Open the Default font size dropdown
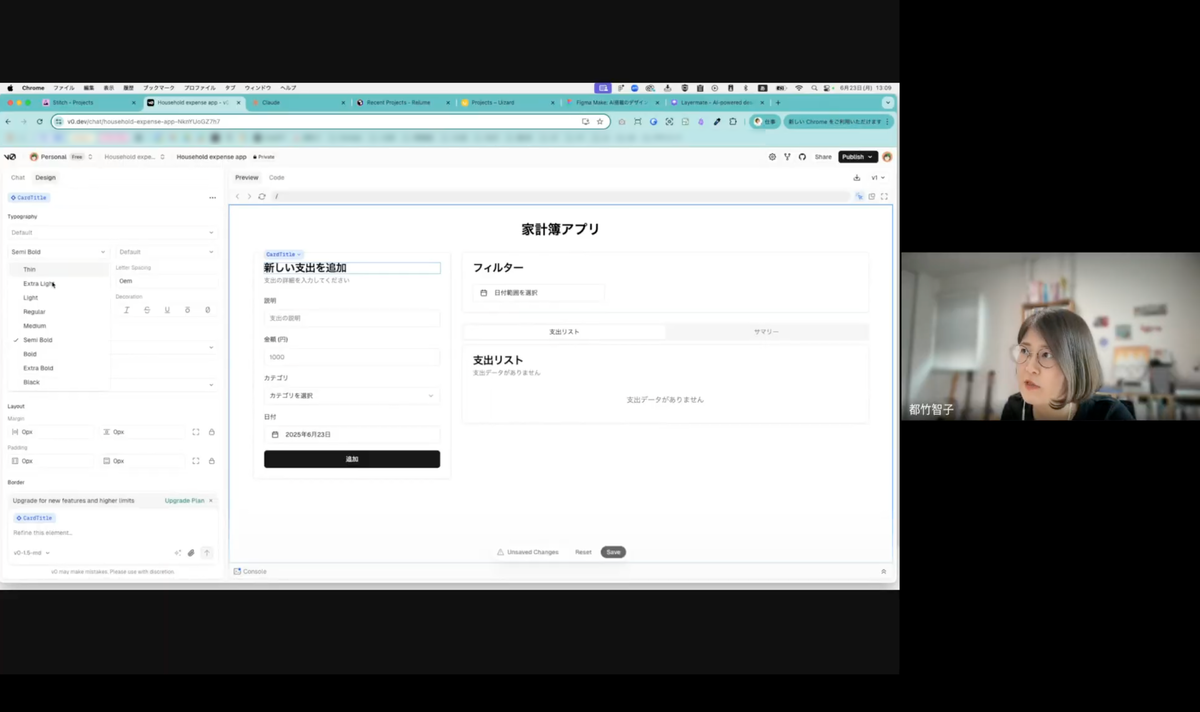The image size is (1200, 712). pos(166,252)
